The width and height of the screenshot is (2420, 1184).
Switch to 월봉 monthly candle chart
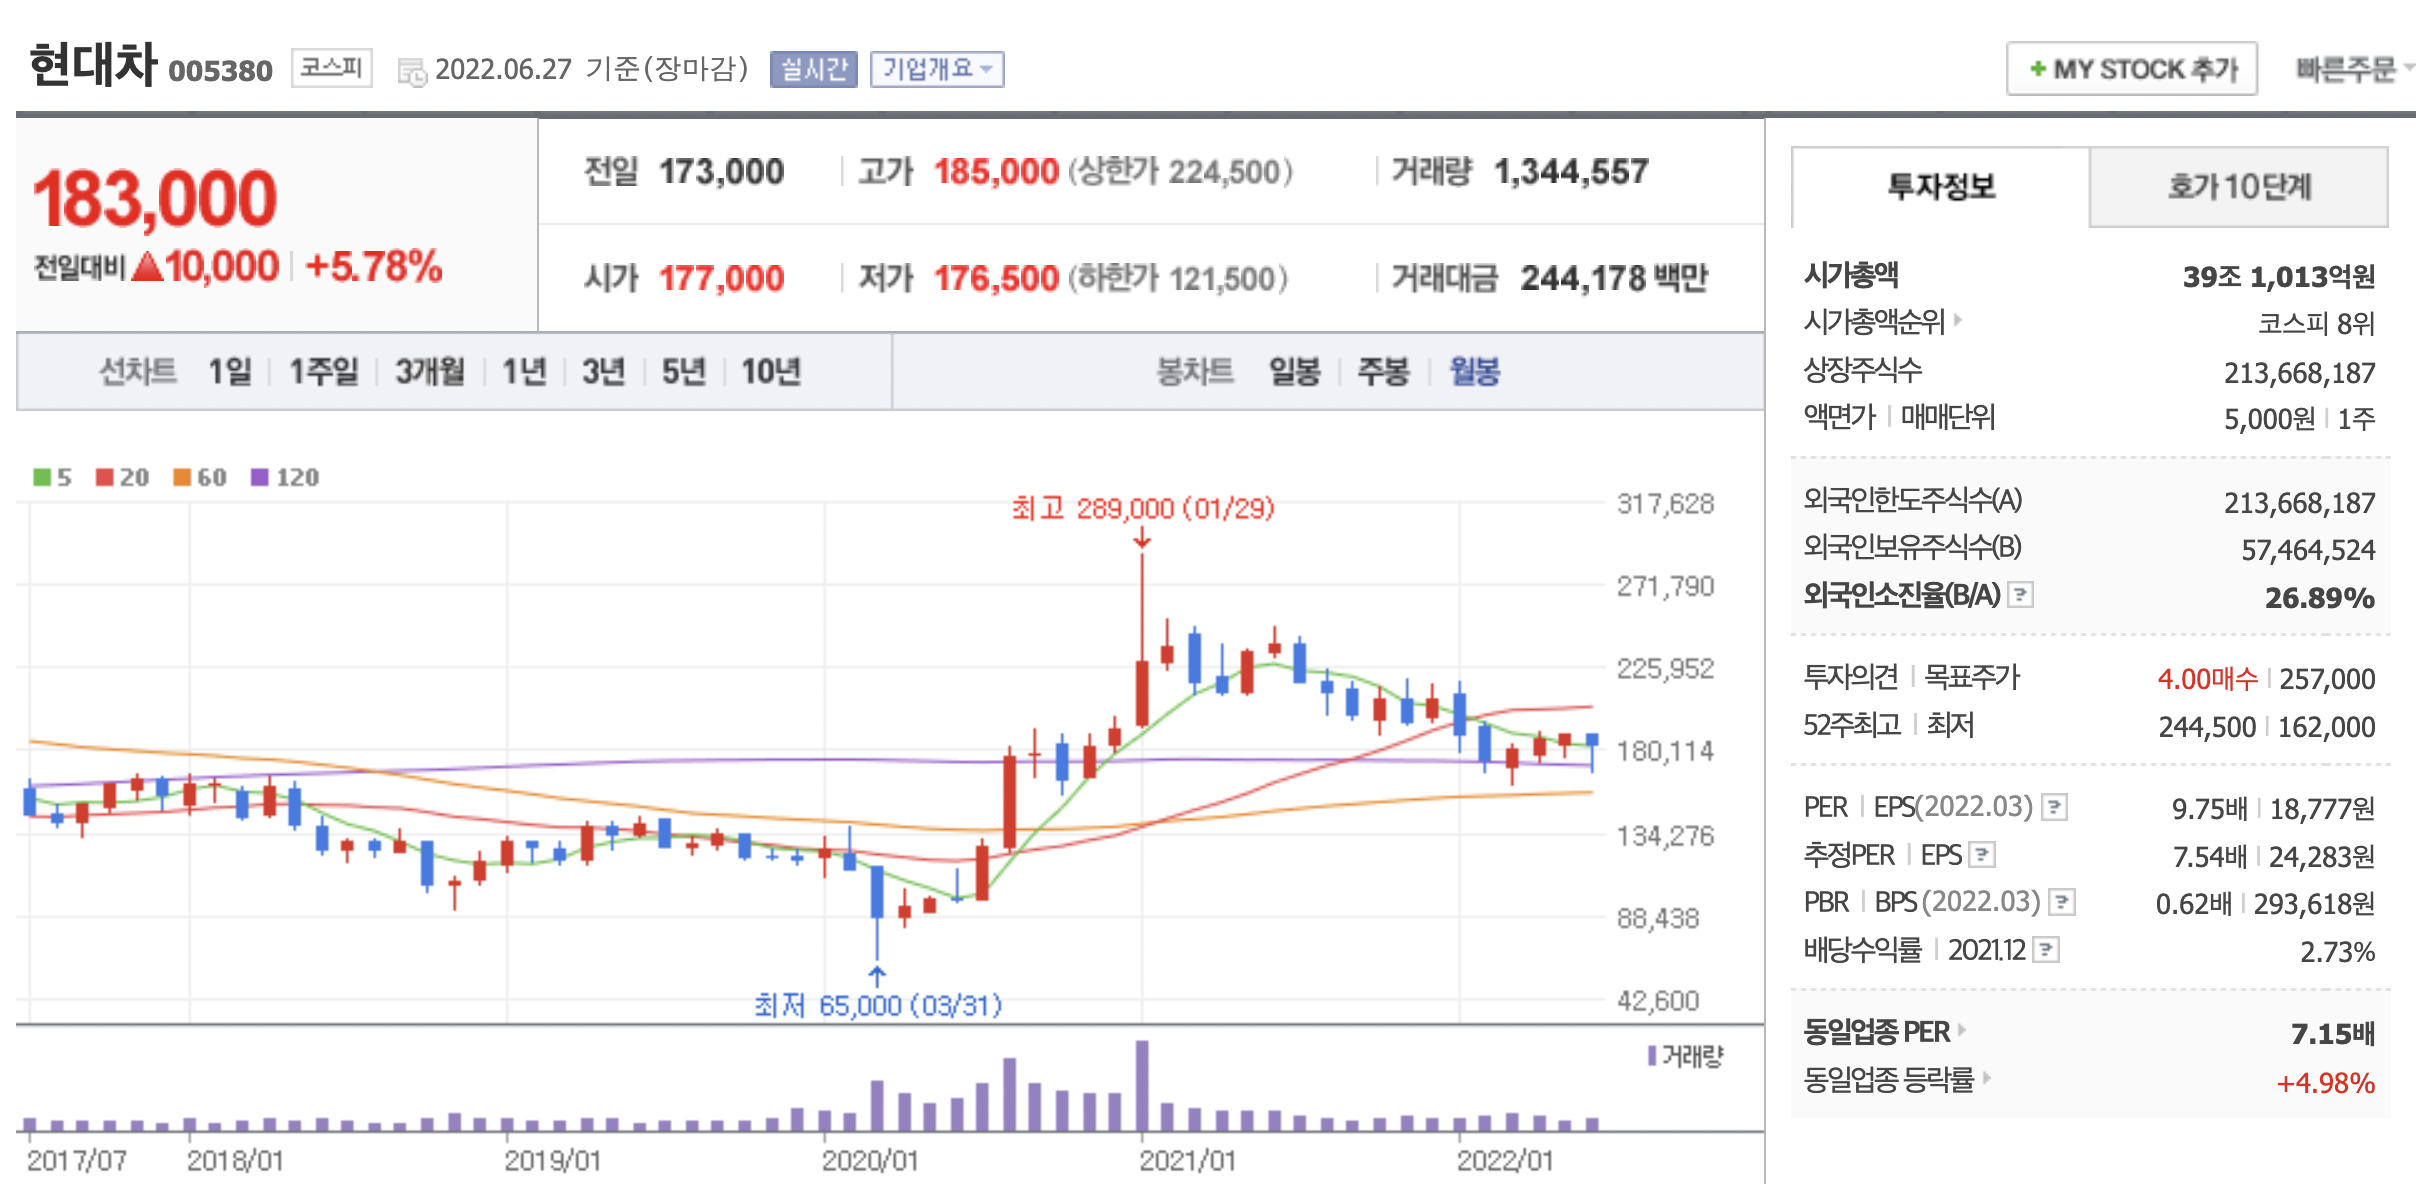[x=1475, y=372]
